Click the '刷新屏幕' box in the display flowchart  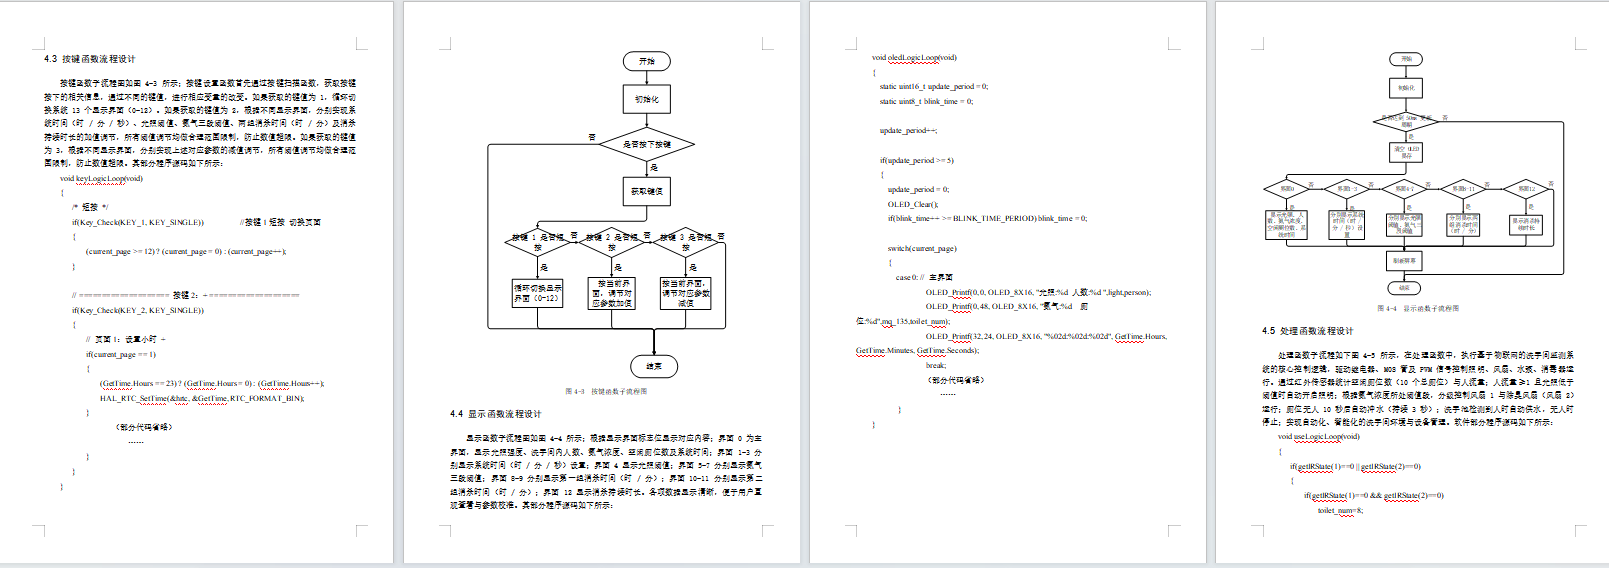[1404, 260]
